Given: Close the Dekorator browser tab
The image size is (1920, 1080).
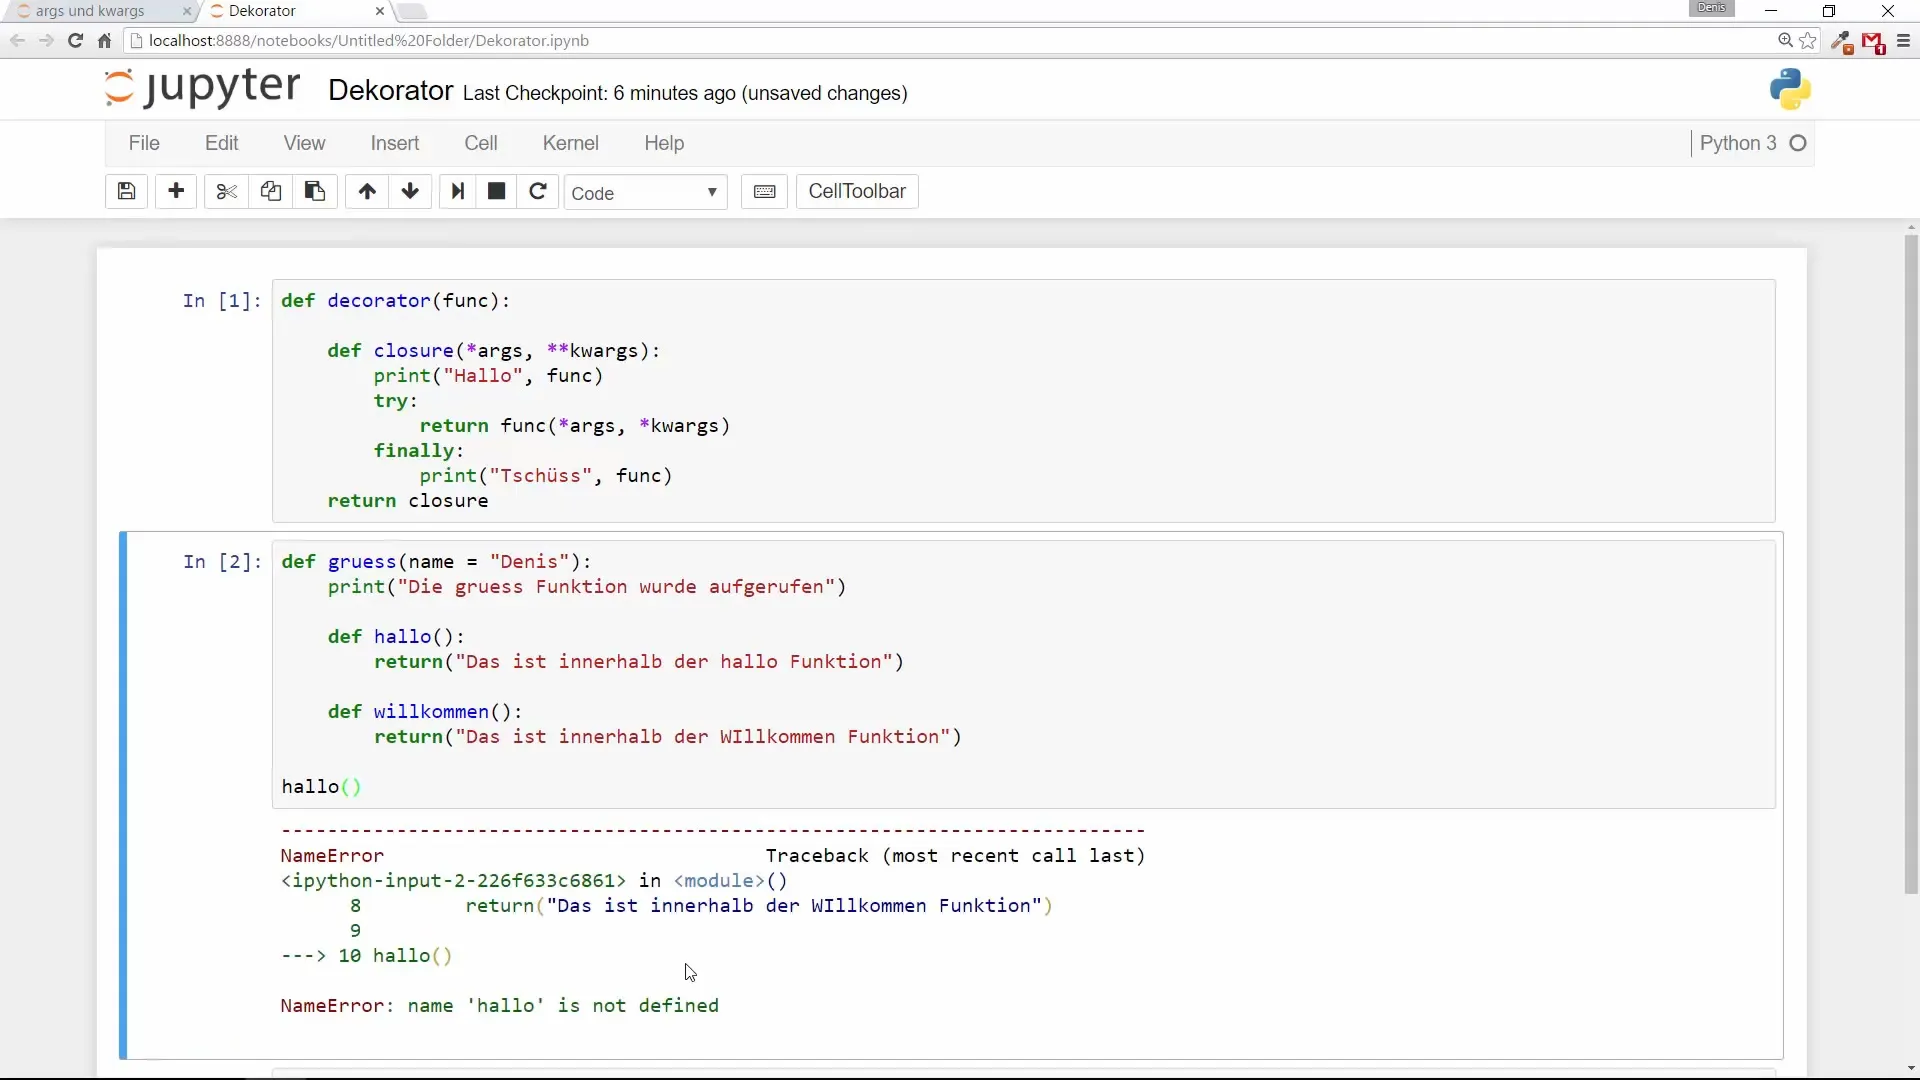Looking at the screenshot, I should (x=380, y=11).
